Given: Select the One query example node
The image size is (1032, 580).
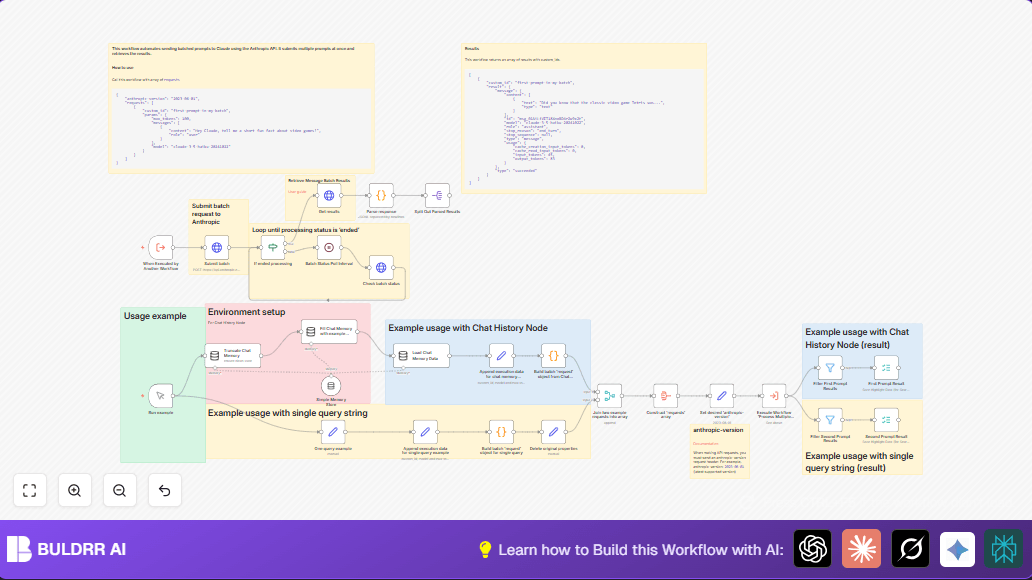Looking at the screenshot, I should [333, 433].
